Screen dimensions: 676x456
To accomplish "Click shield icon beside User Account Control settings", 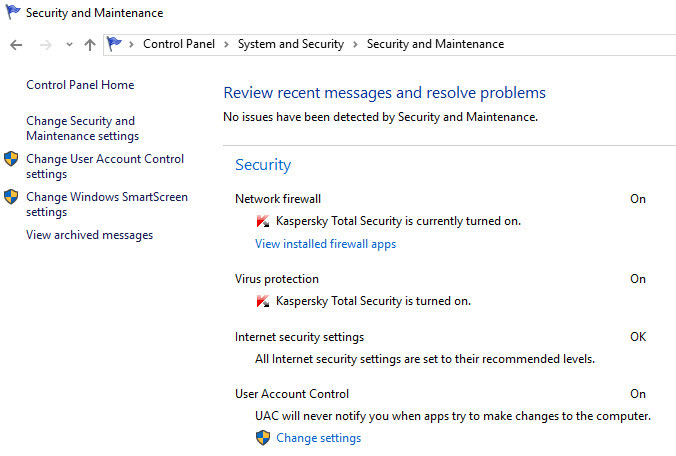I will point(11,159).
